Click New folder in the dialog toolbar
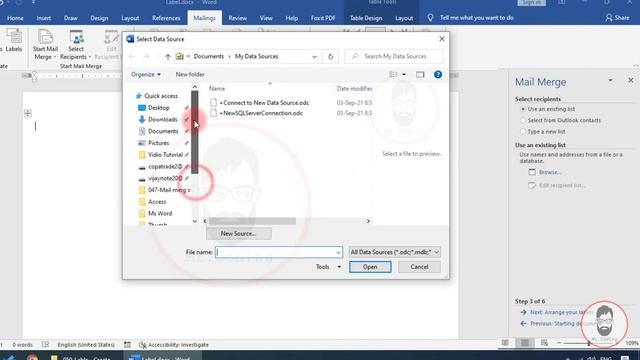Viewport: 640px width, 360px height. click(190, 75)
